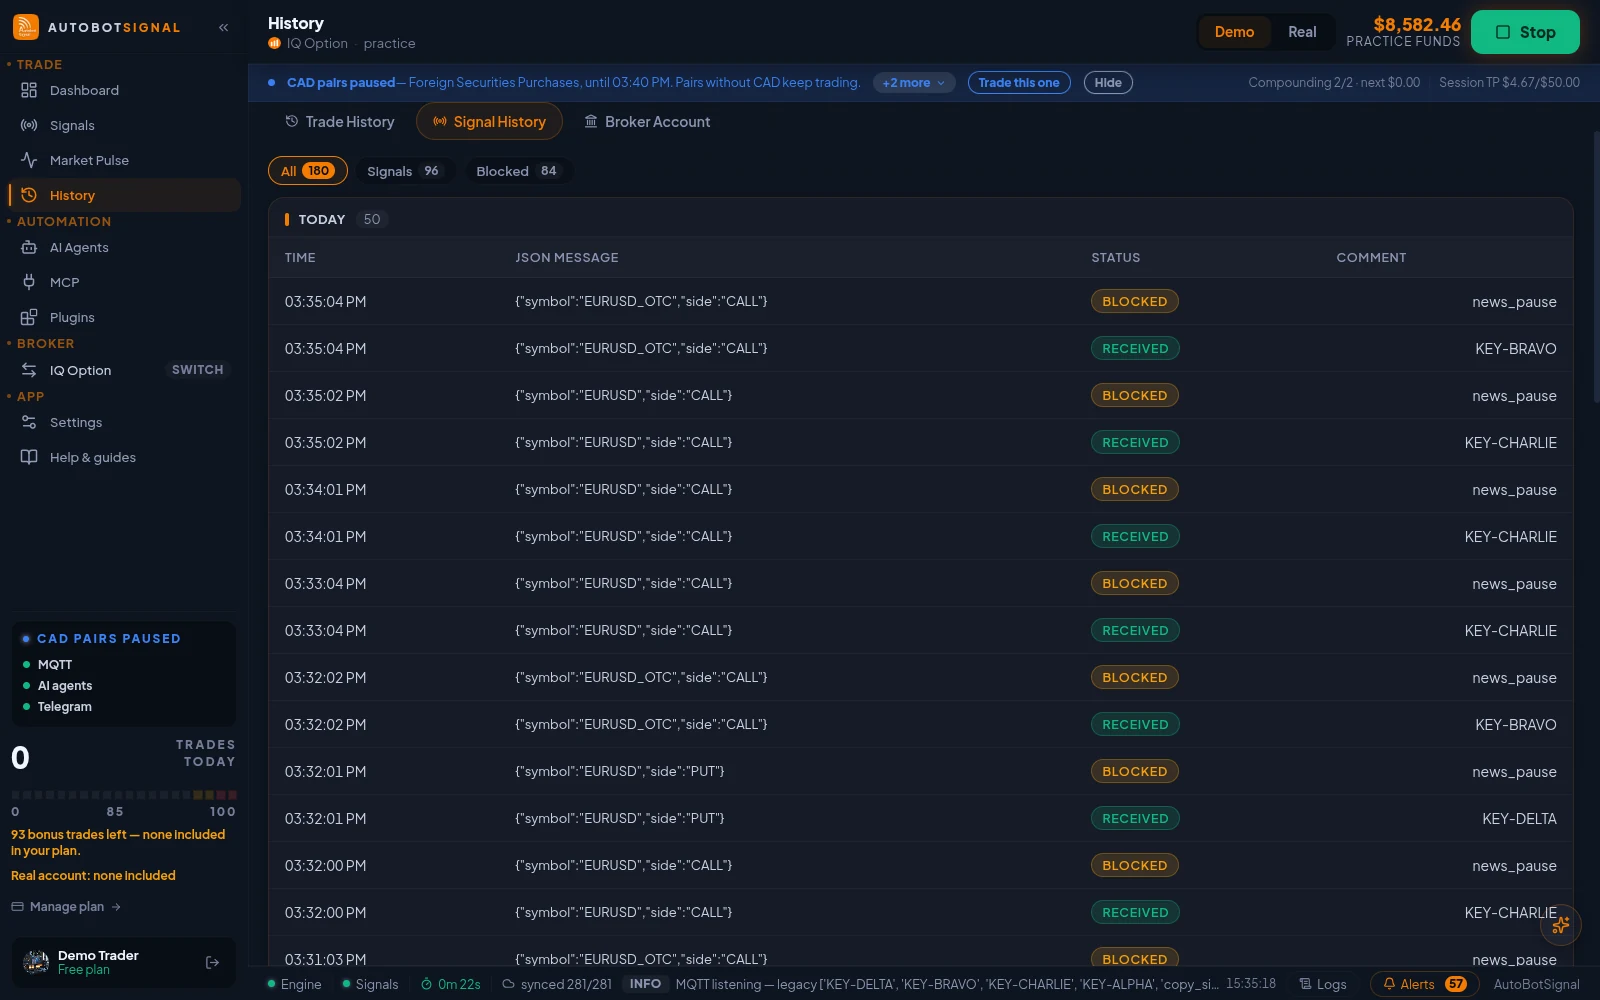
Task: Select the All 180 filter
Action: coord(307,171)
